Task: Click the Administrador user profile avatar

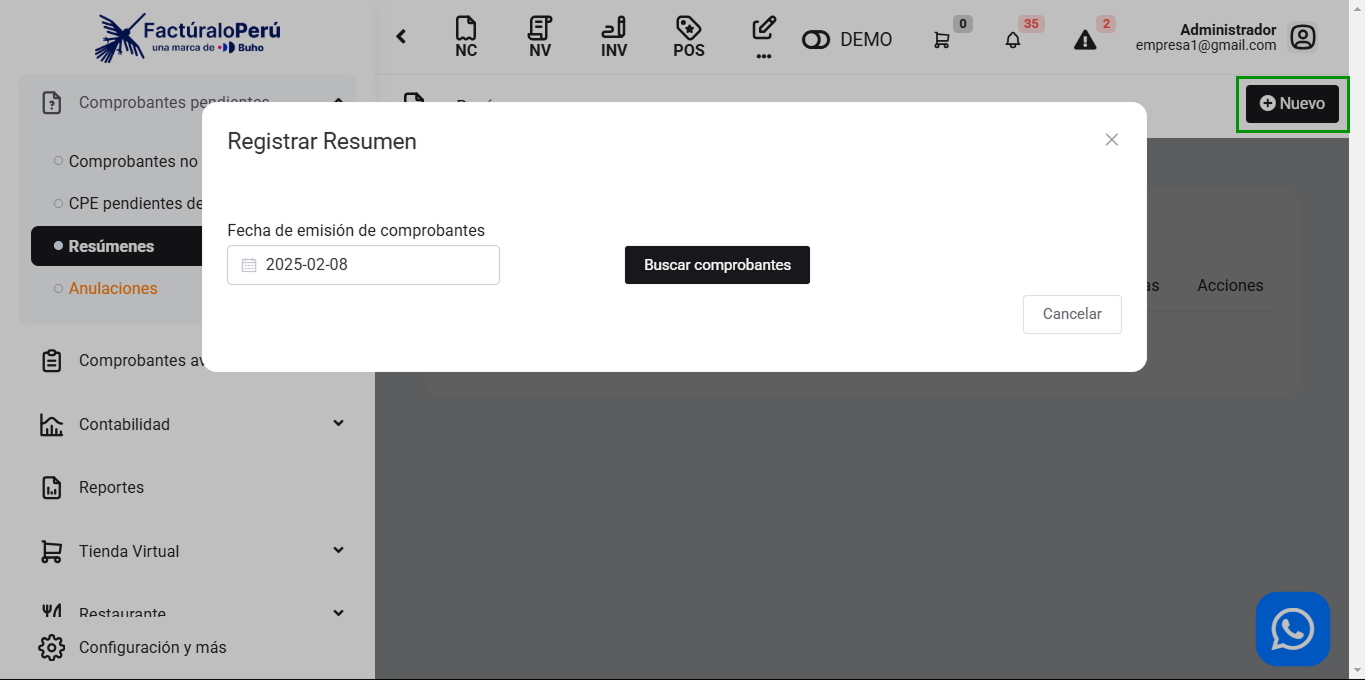Action: [1302, 38]
